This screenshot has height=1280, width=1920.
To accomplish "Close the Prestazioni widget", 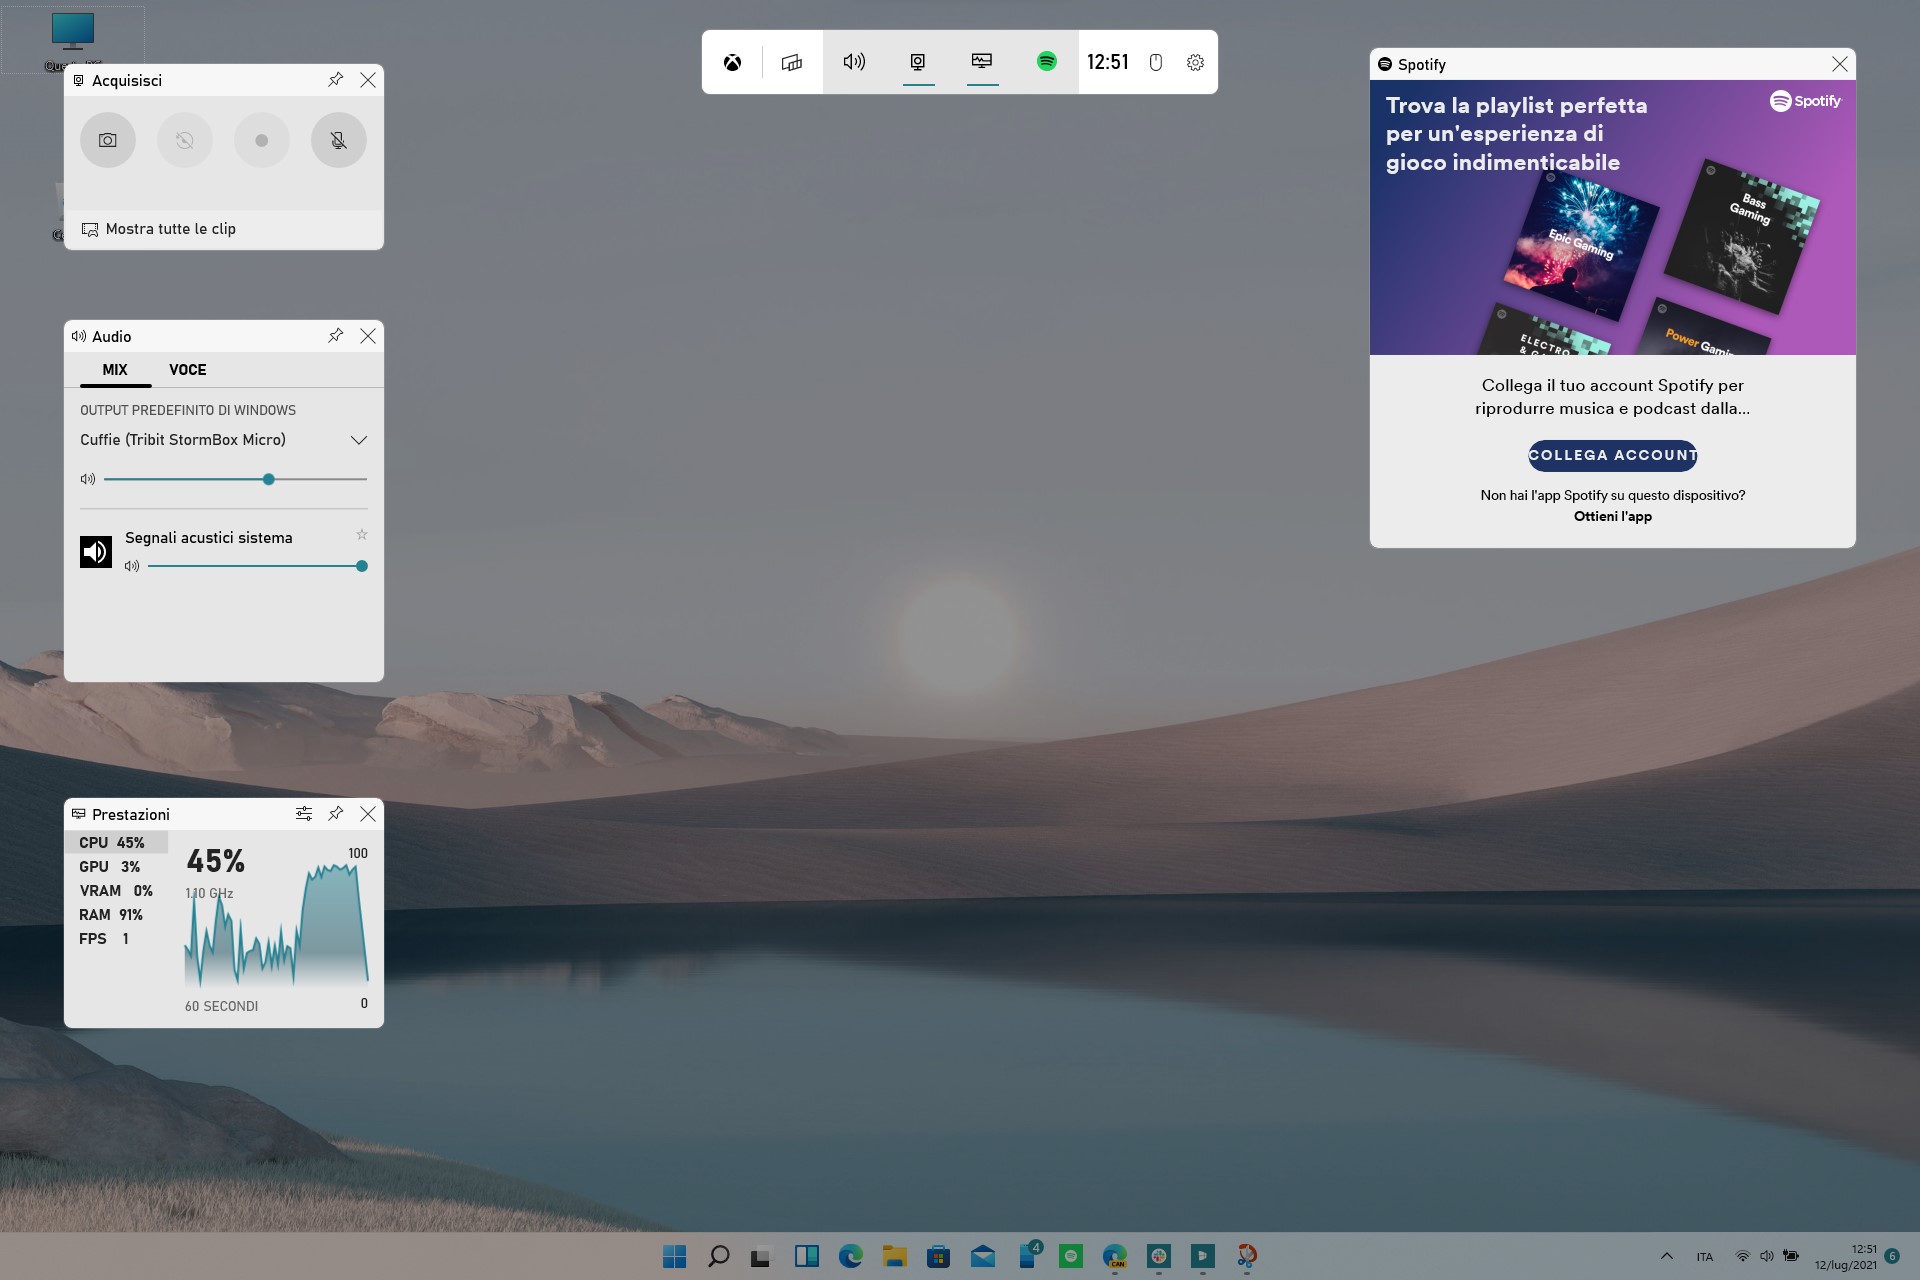I will (x=368, y=814).
